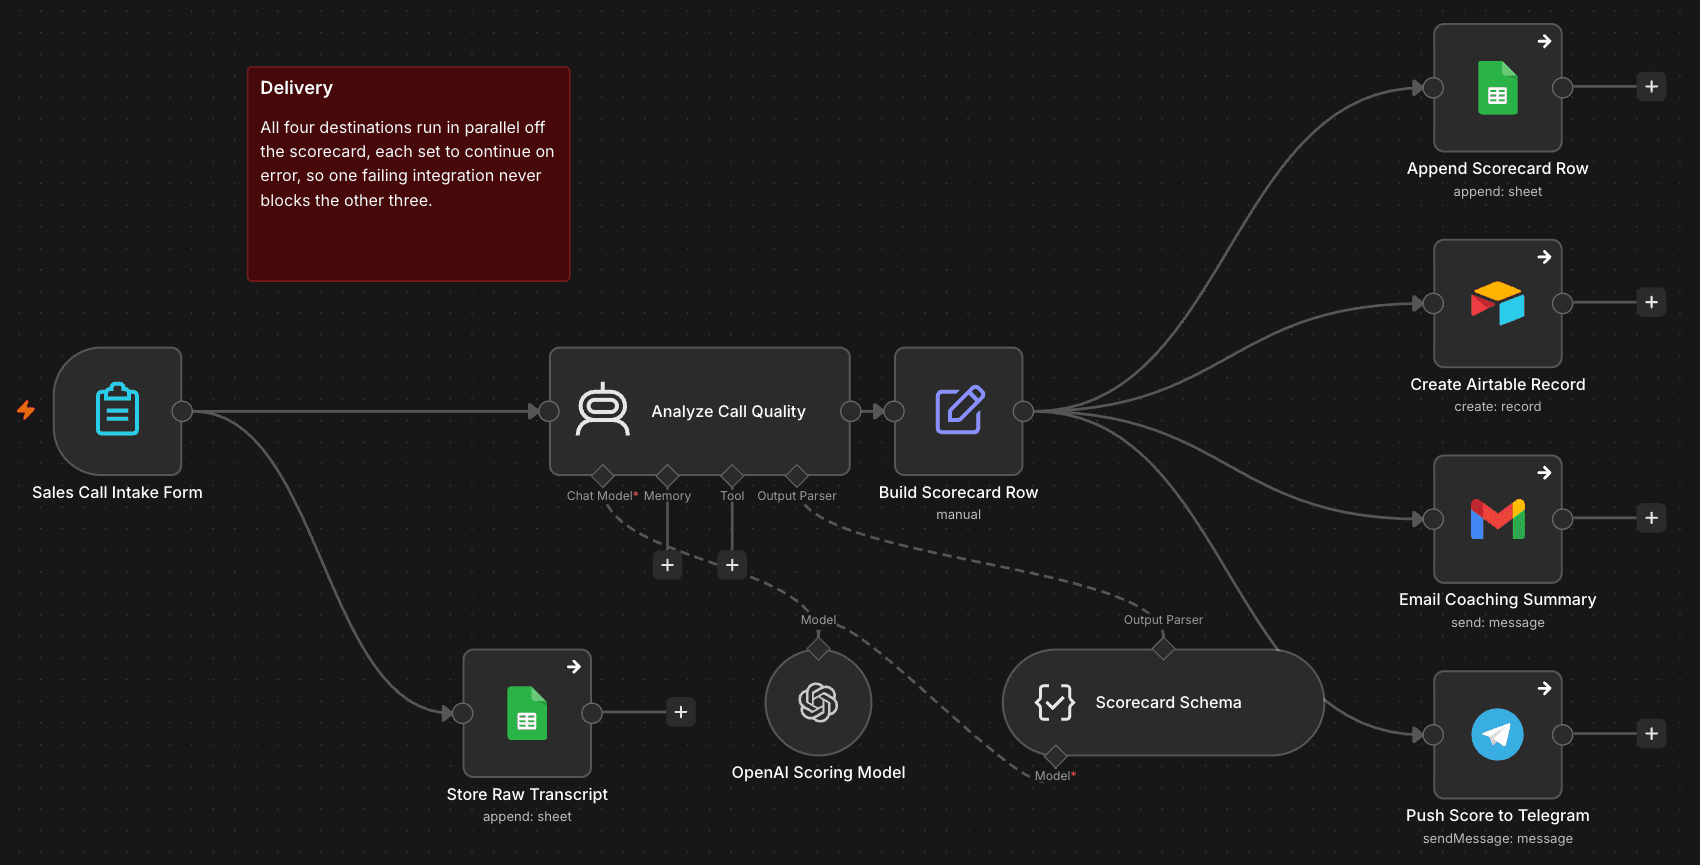Click the 'sendMessage: message' subtitle
Image resolution: width=1700 pixels, height=865 pixels.
coord(1497,839)
